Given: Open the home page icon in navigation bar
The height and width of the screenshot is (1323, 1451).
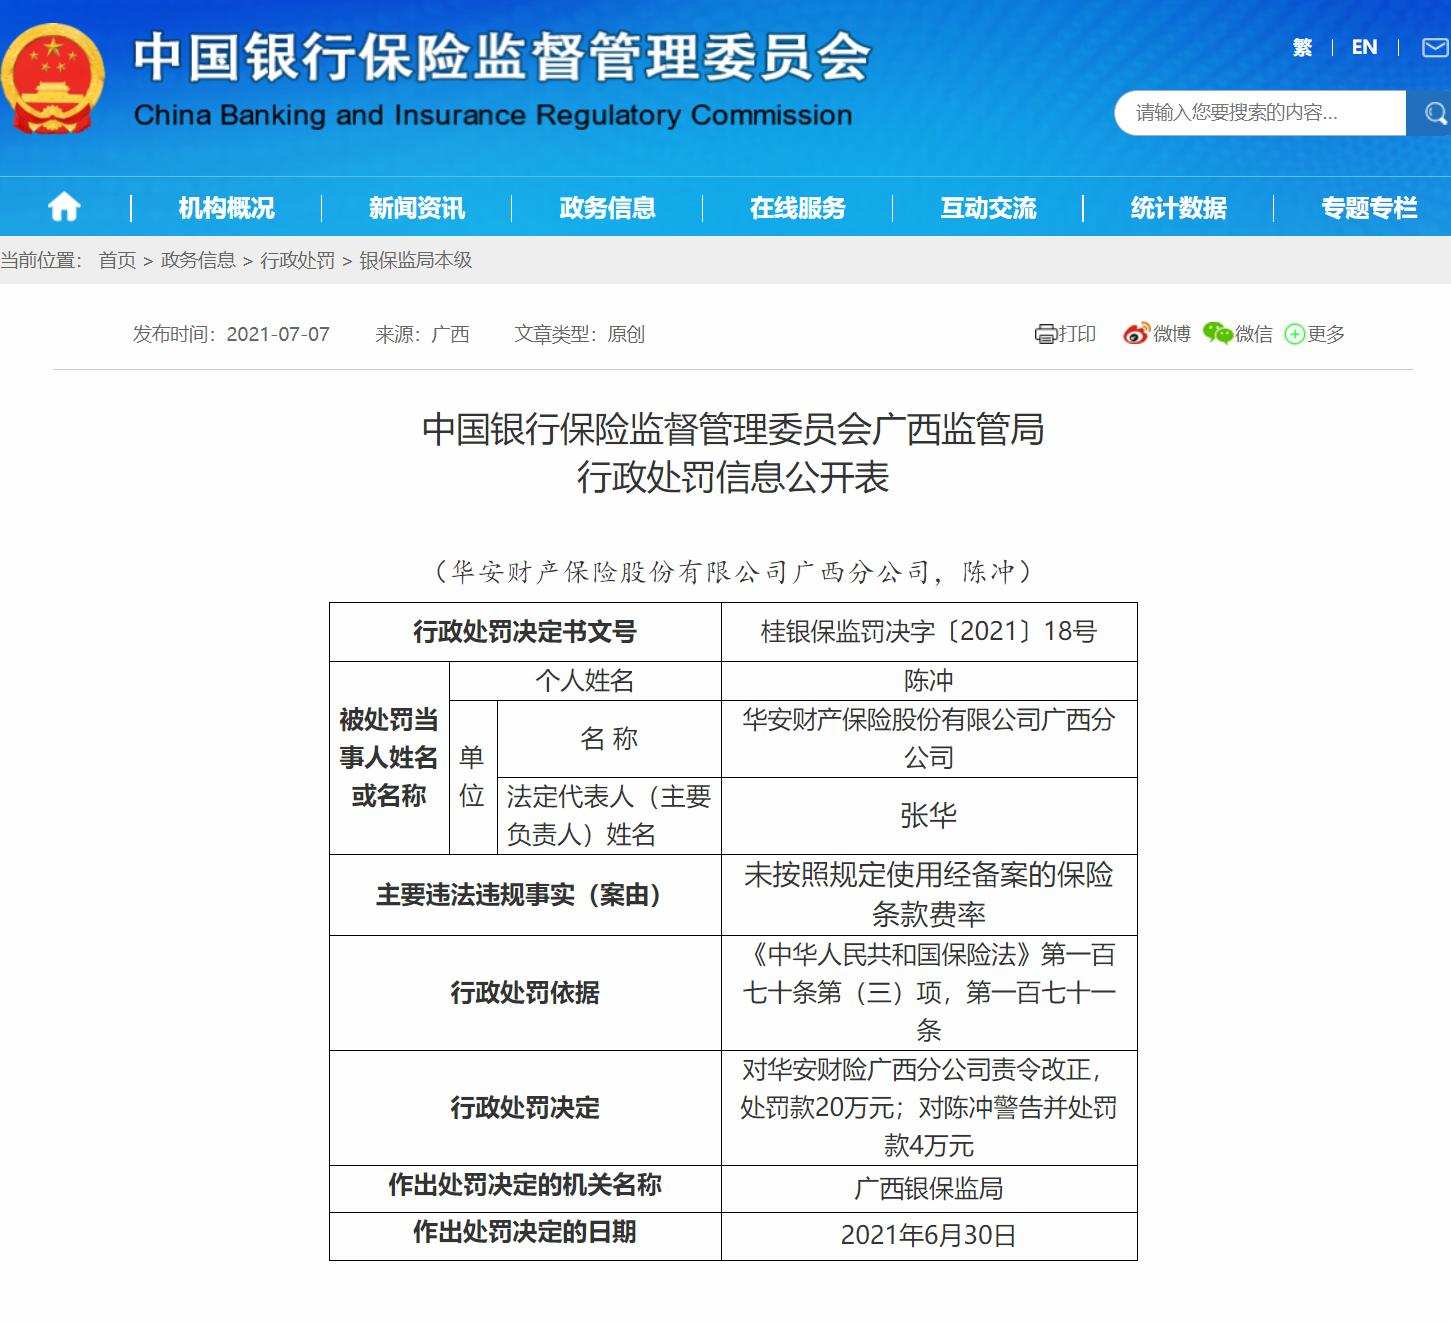Looking at the screenshot, I should [64, 207].
